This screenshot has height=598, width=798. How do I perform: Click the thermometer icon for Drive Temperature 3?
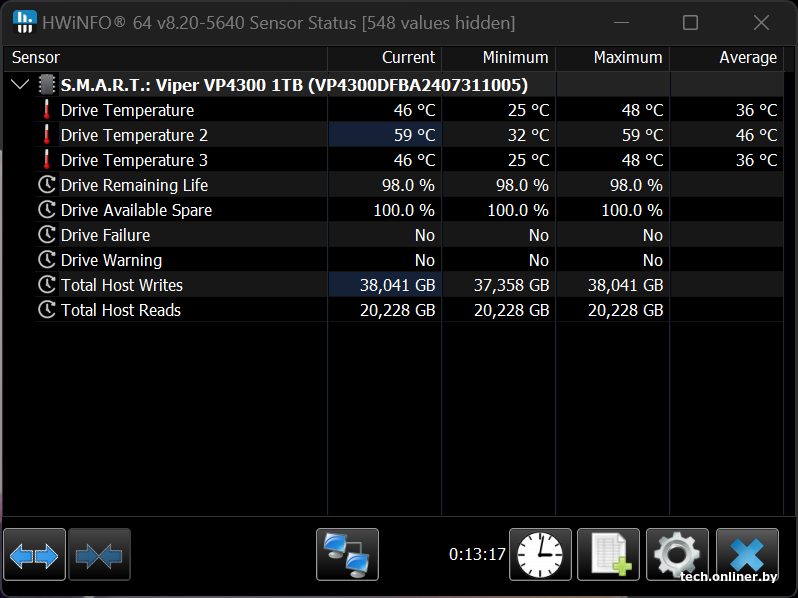pos(47,160)
